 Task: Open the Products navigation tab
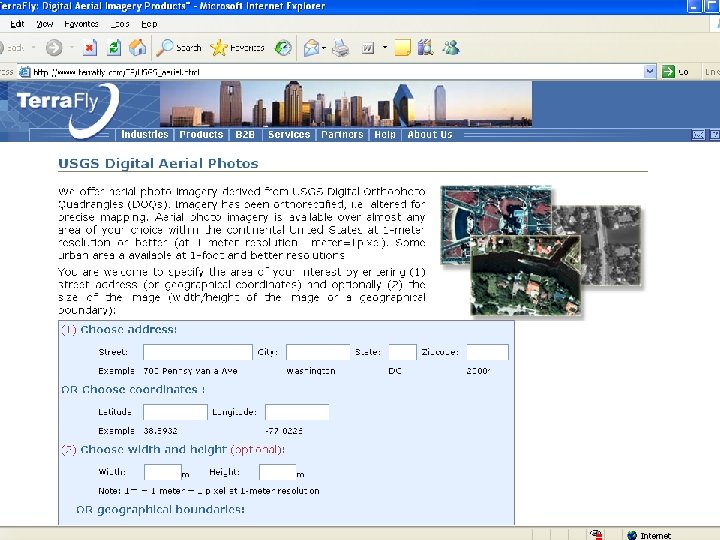click(201, 135)
